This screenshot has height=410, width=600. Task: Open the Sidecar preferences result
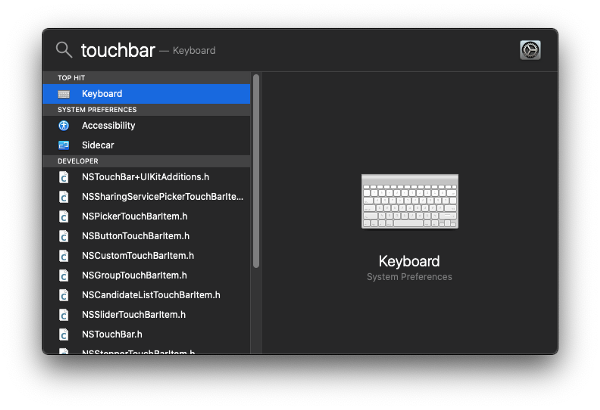pyautogui.click(x=147, y=145)
